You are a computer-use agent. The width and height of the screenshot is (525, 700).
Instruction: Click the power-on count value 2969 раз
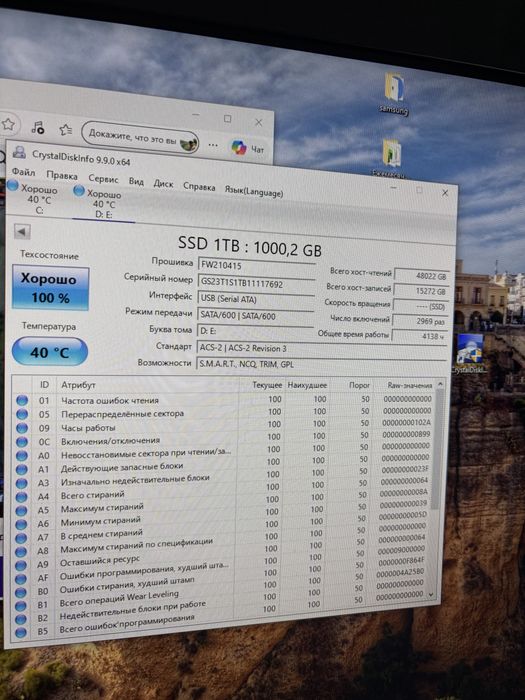(420, 321)
